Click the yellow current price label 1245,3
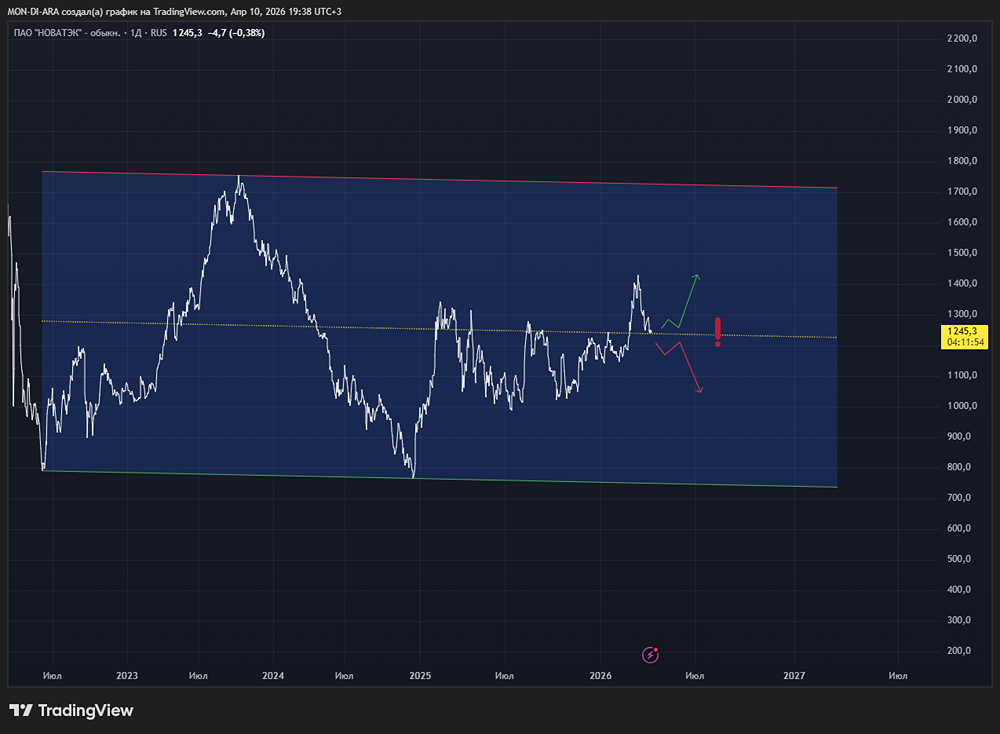The height and width of the screenshot is (734, 1000). (964, 331)
